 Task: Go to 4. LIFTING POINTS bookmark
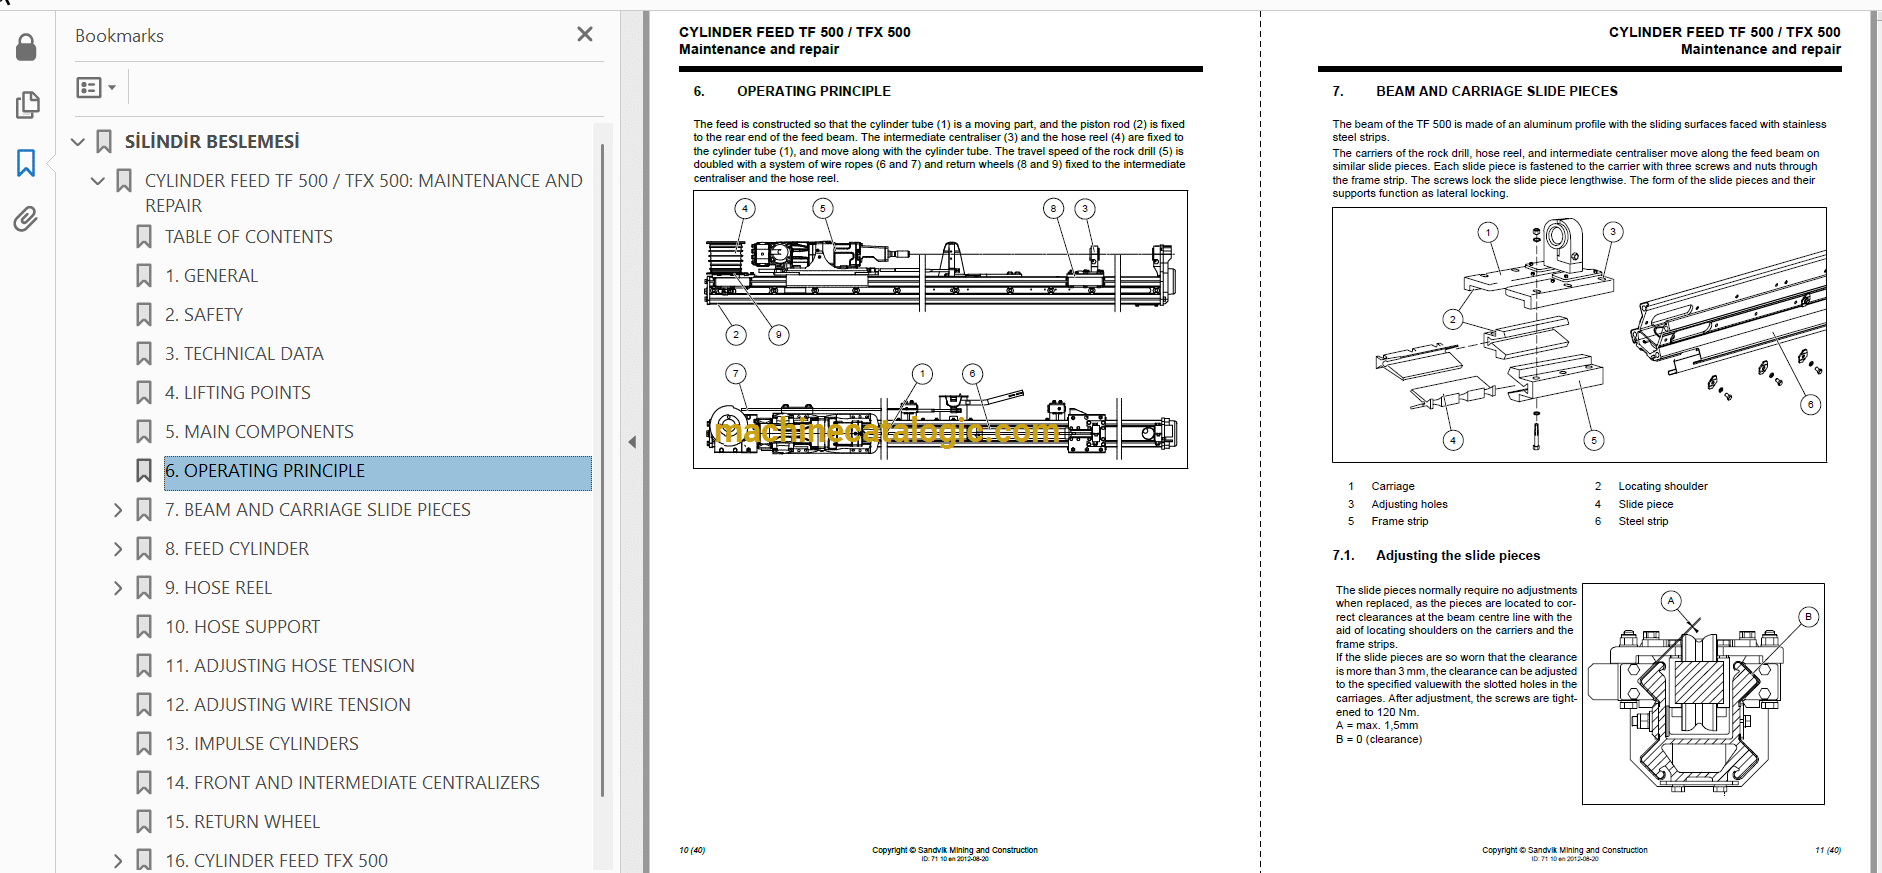[x=238, y=393]
